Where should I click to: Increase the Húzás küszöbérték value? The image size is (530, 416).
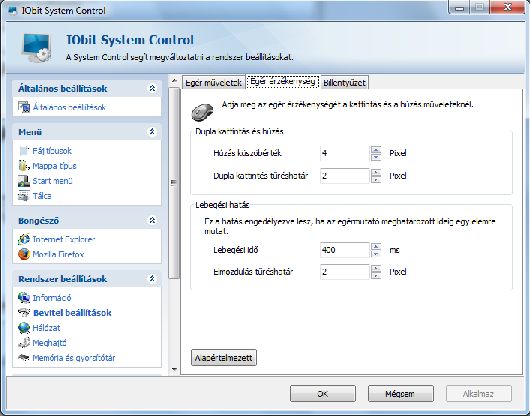[x=376, y=149]
